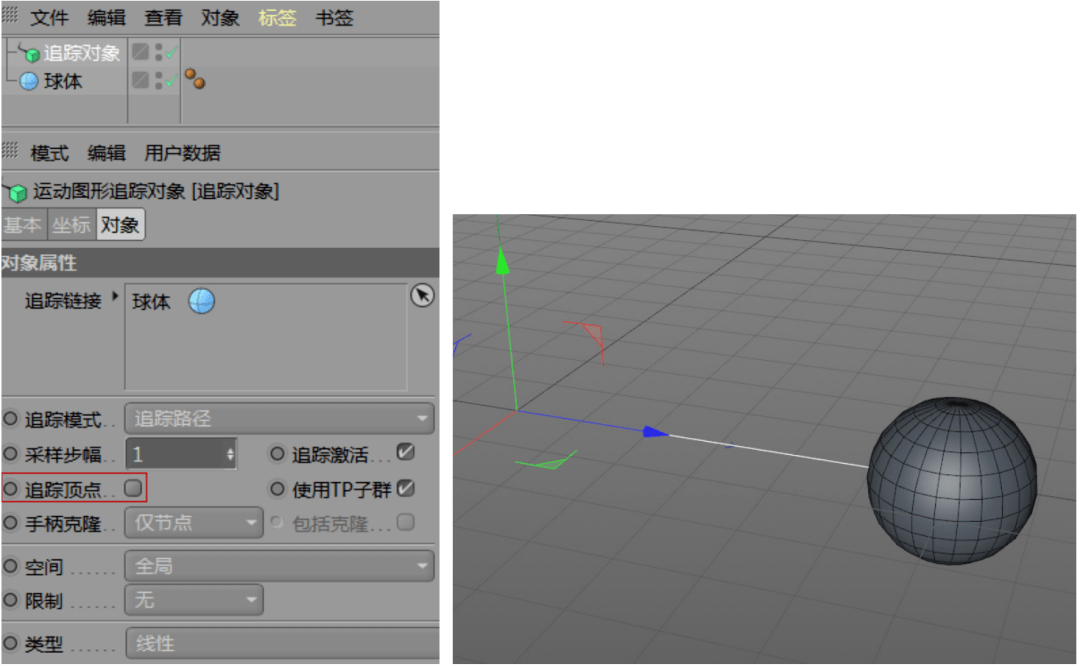Image resolution: width=1080 pixels, height=667 pixels.
Task: Click the green plane handle in viewport
Action: (548, 461)
